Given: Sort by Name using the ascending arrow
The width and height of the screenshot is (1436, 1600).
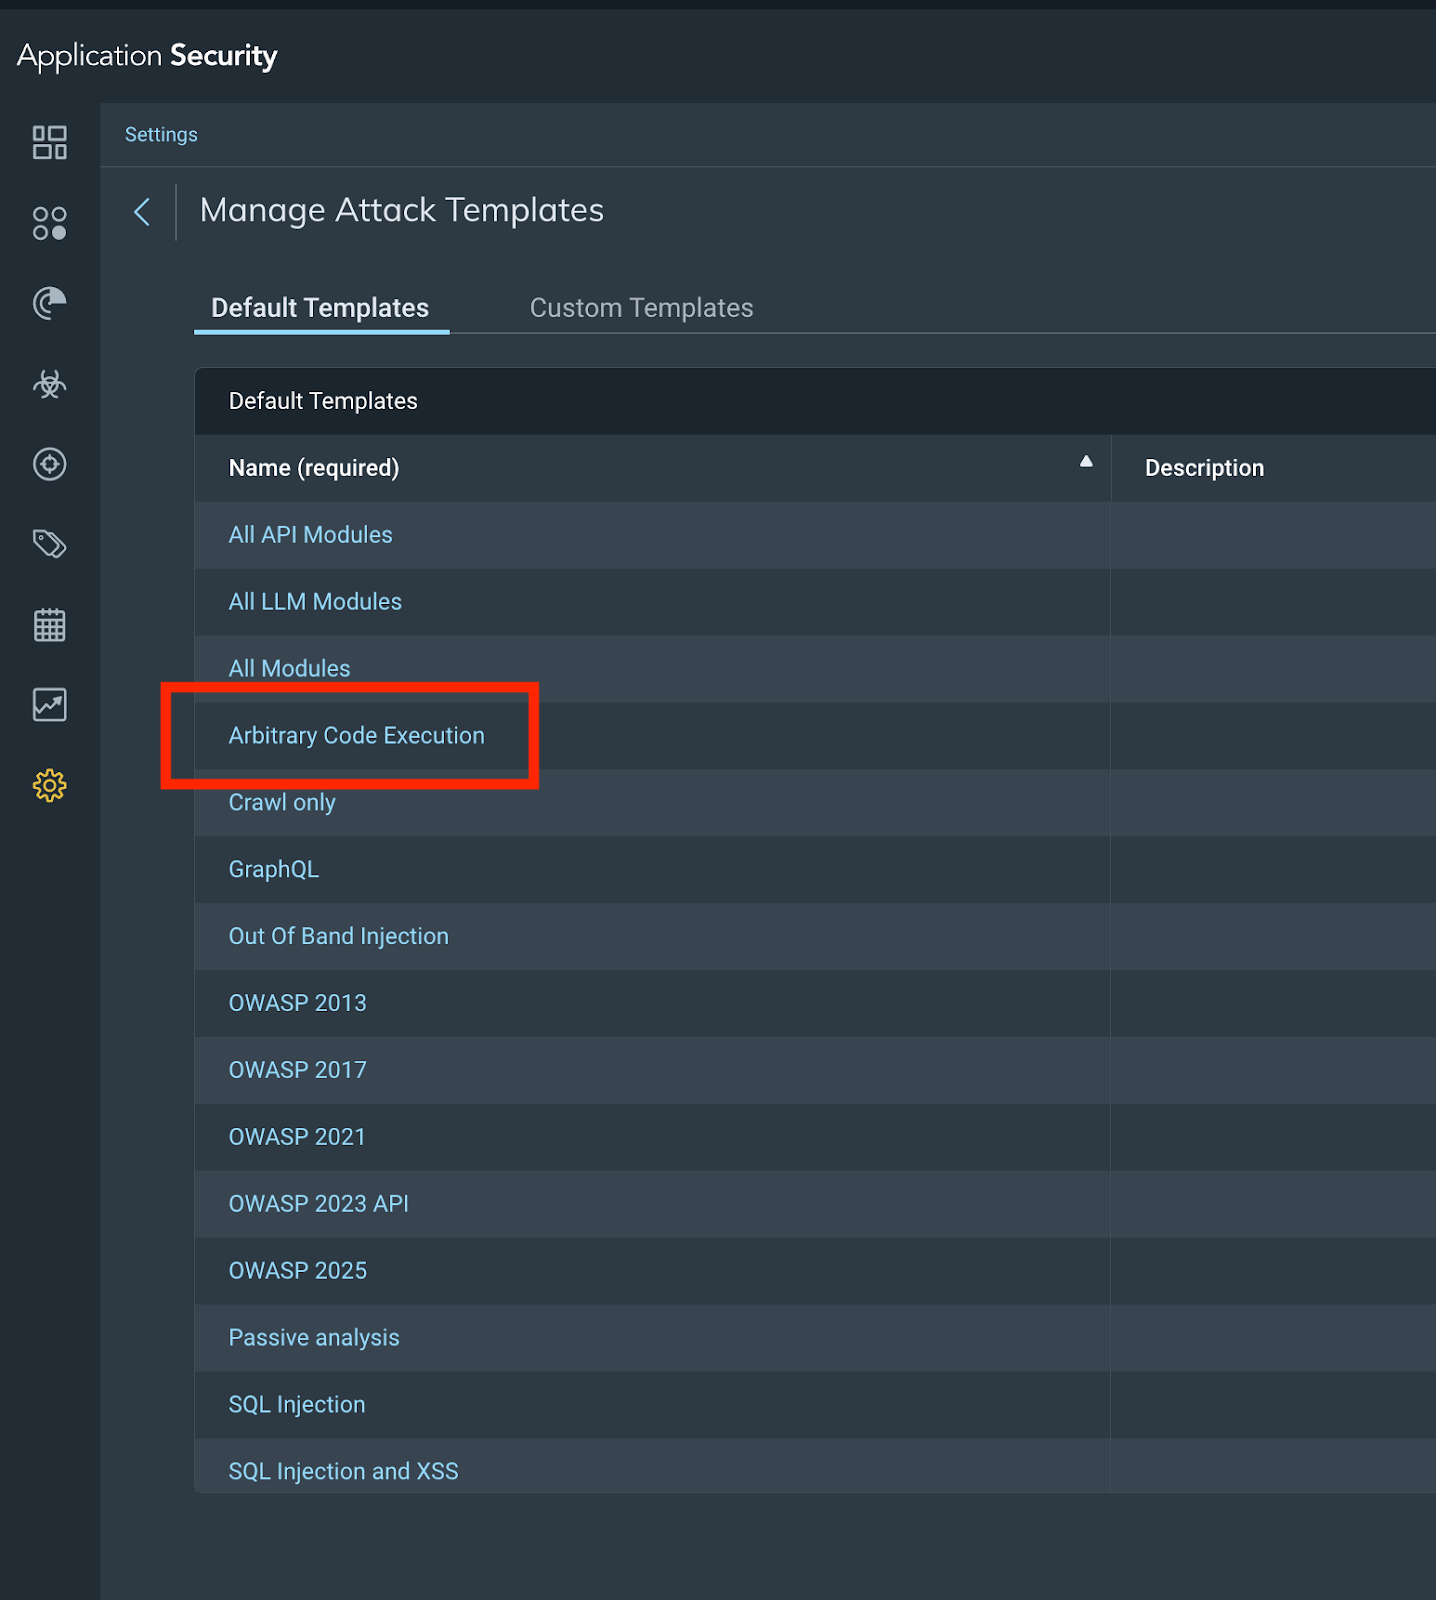Looking at the screenshot, I should tap(1085, 462).
